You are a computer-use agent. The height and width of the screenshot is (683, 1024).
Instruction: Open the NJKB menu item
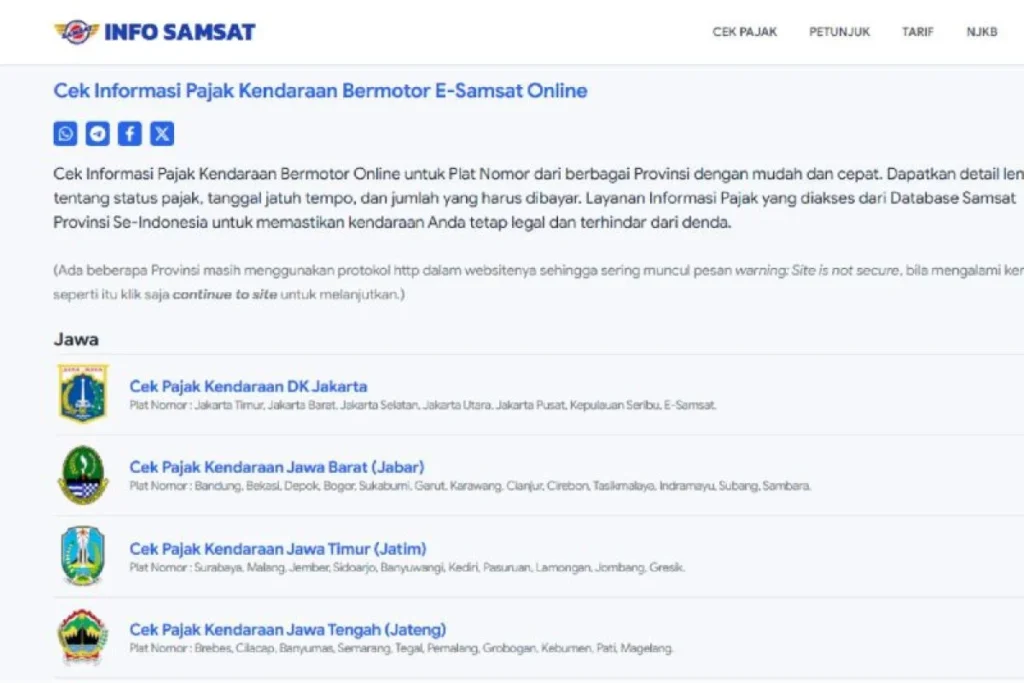(x=982, y=31)
